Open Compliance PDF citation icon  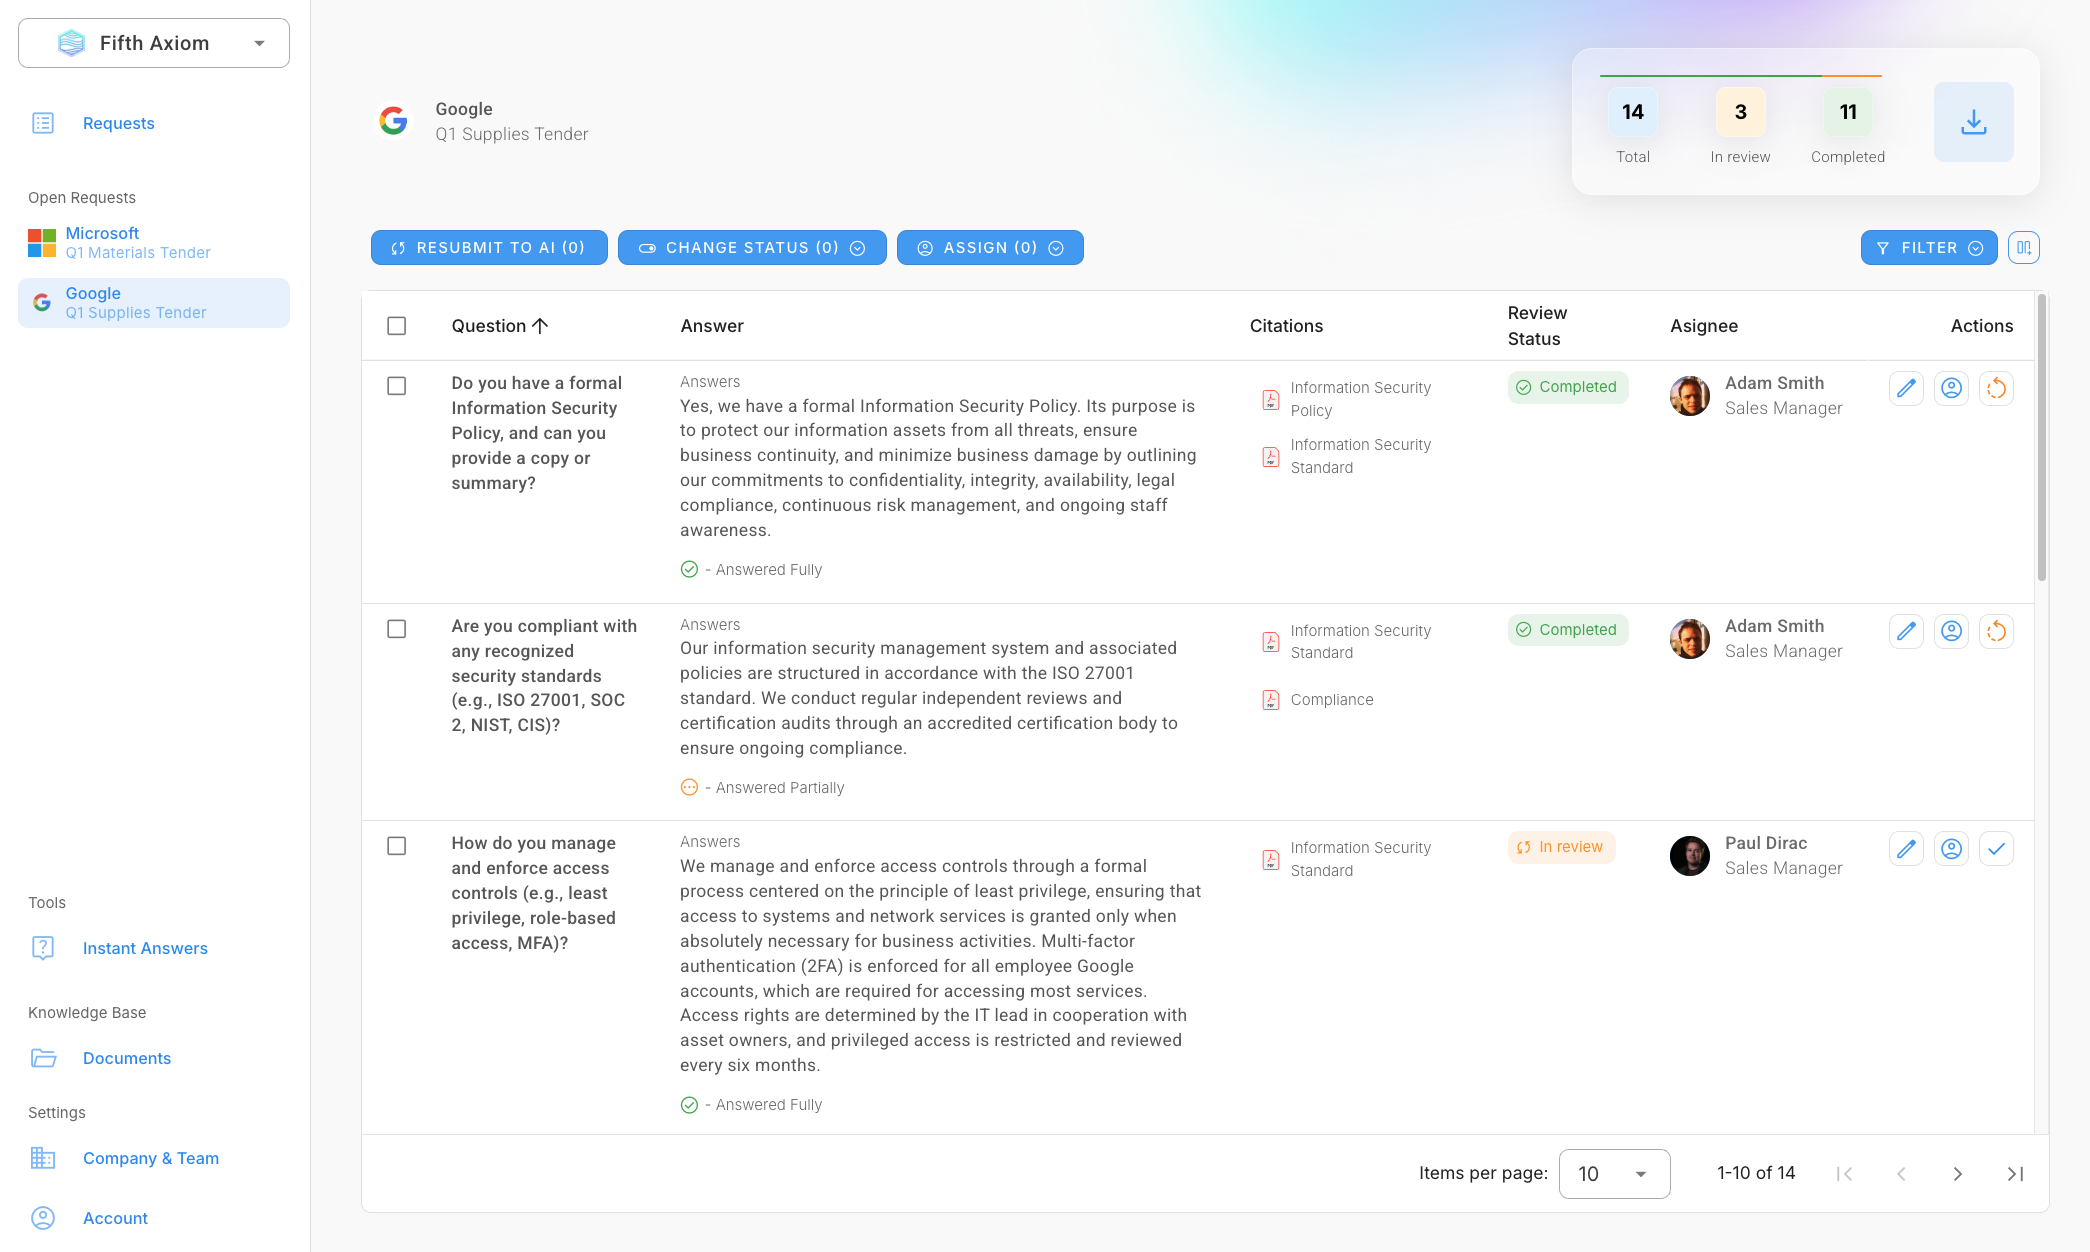coord(1270,700)
